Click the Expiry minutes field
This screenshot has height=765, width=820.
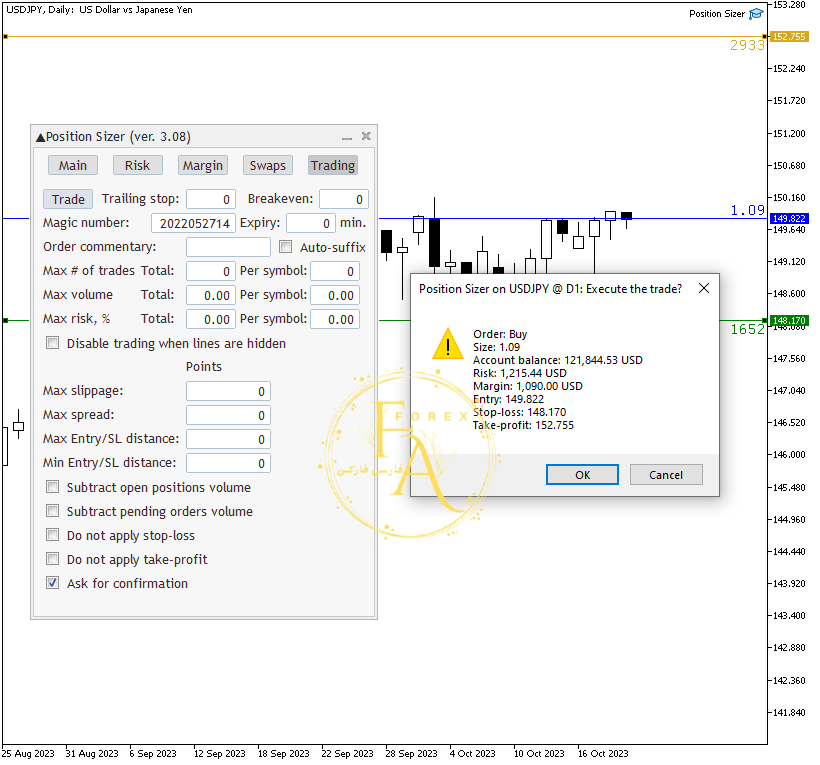(311, 223)
